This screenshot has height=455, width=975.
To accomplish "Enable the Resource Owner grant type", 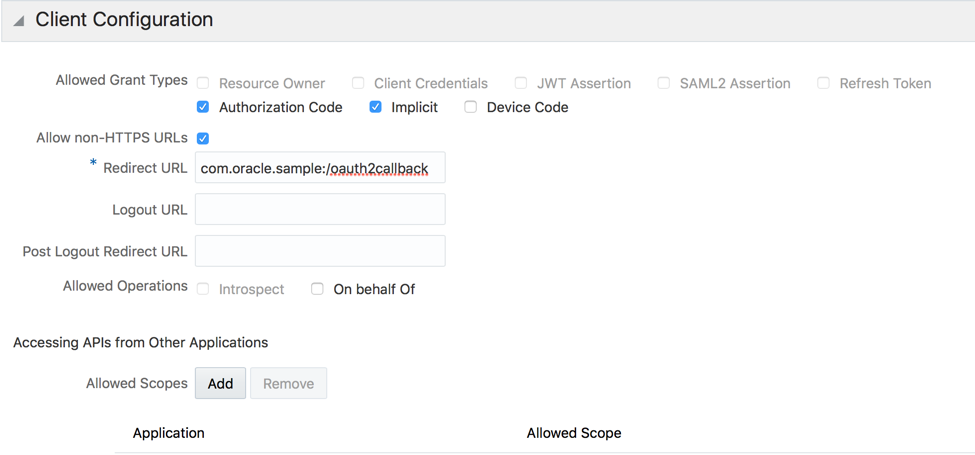I will tap(203, 83).
